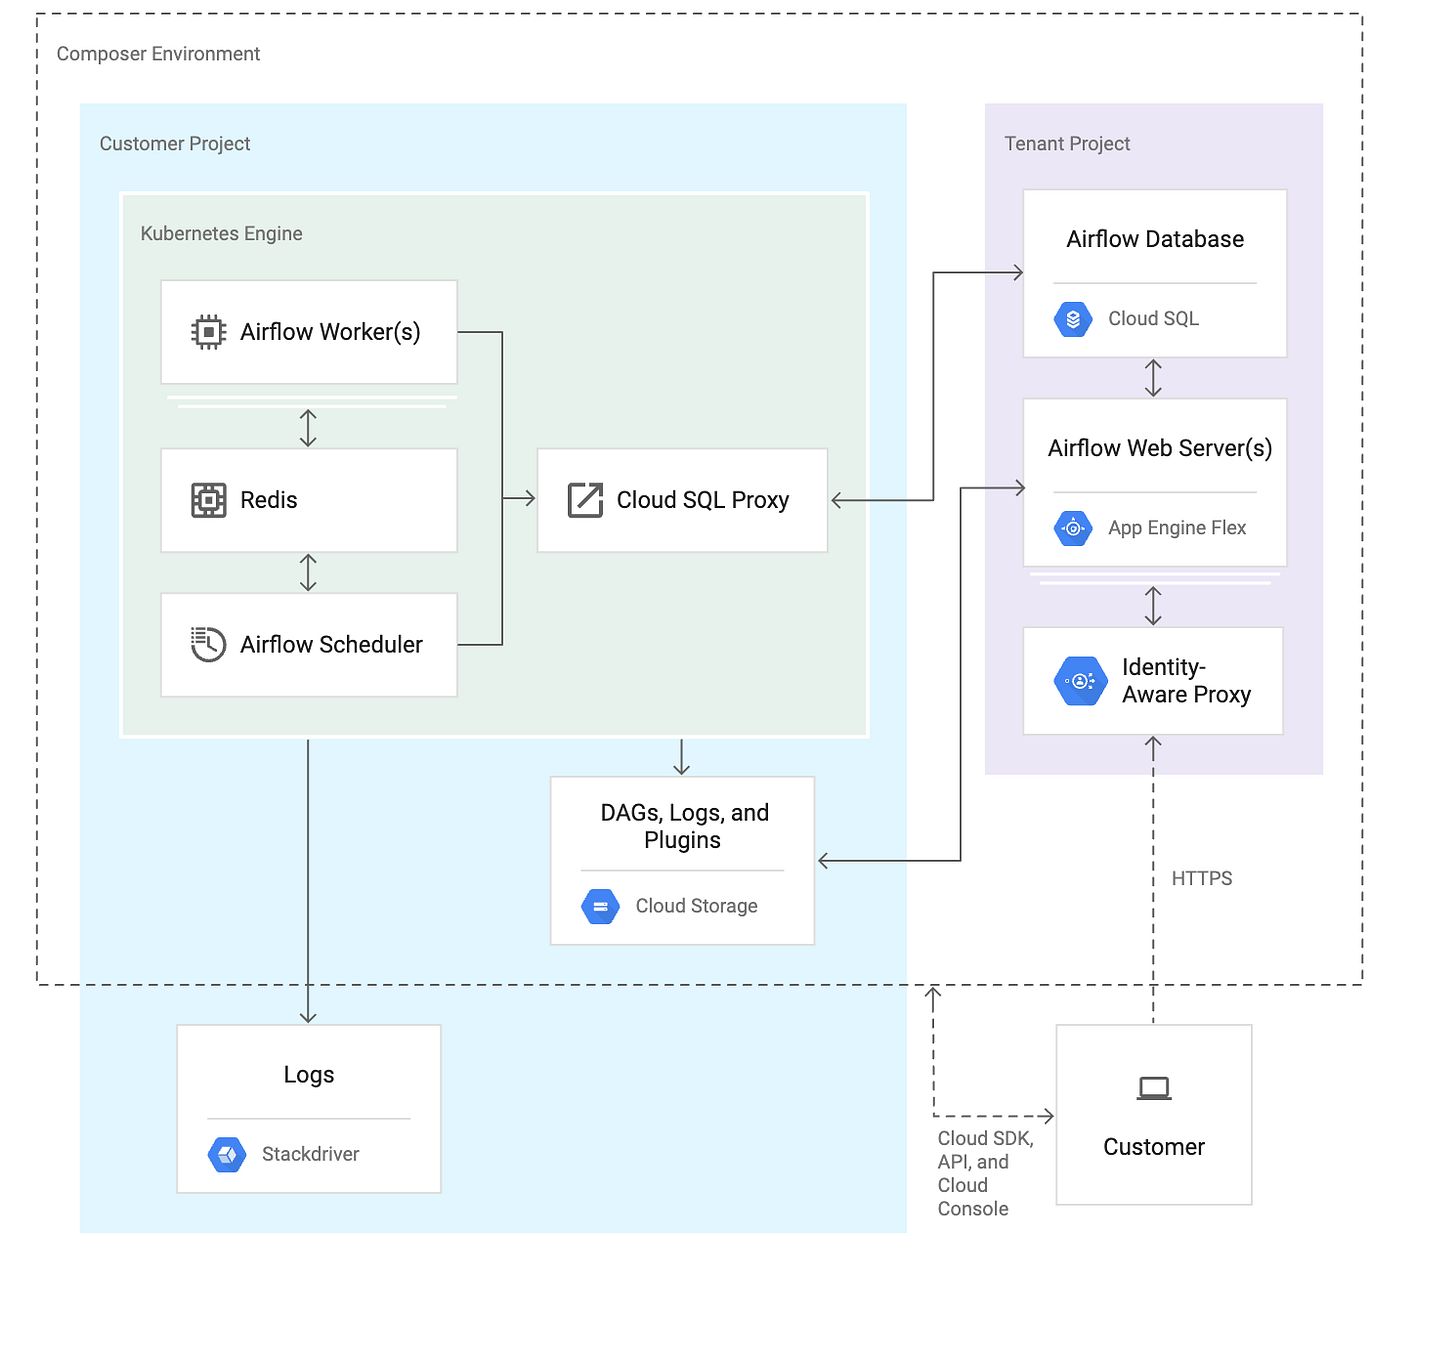Select the Identity-Aware Proxy label
Screen dimensions: 1456x1356
click(1186, 681)
